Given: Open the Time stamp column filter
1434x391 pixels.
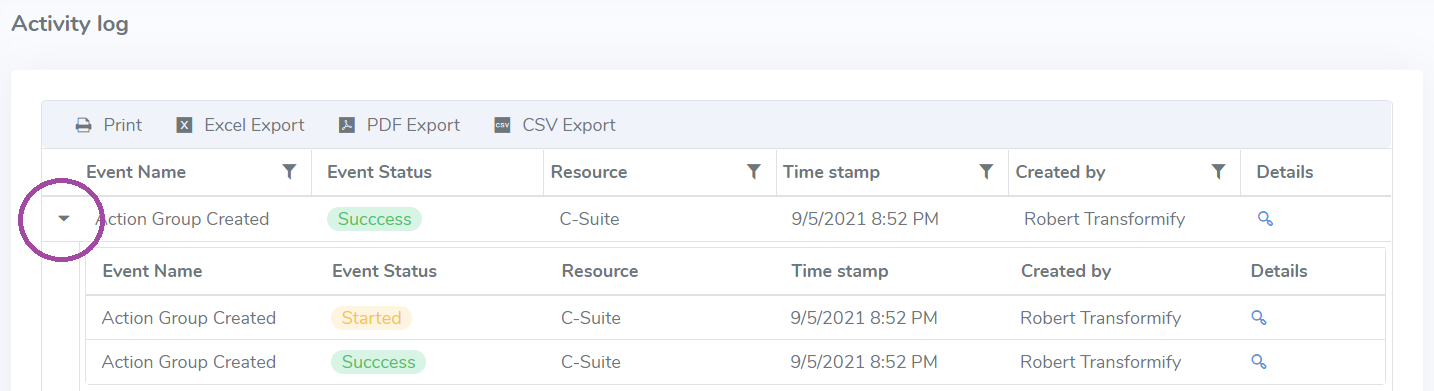Looking at the screenshot, I should click(x=986, y=172).
